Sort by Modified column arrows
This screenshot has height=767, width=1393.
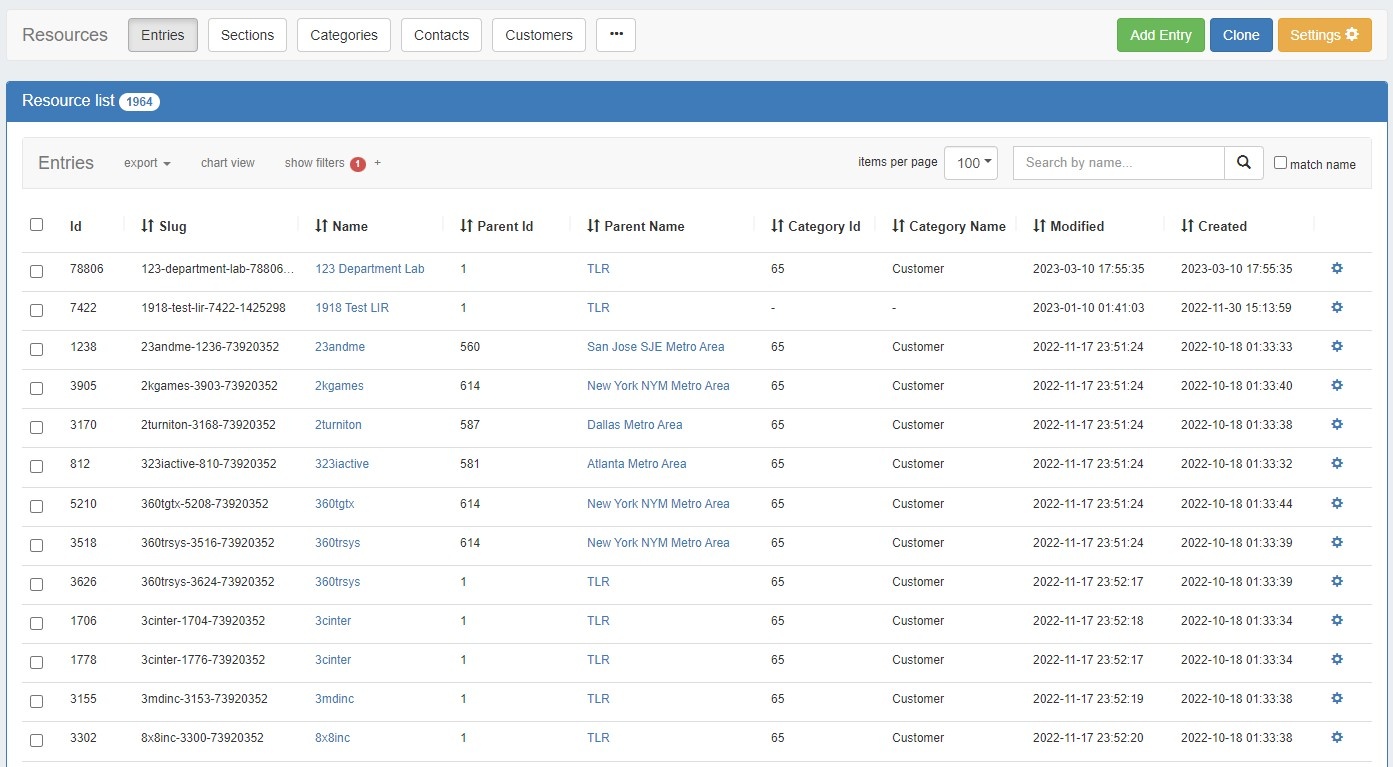(1039, 226)
